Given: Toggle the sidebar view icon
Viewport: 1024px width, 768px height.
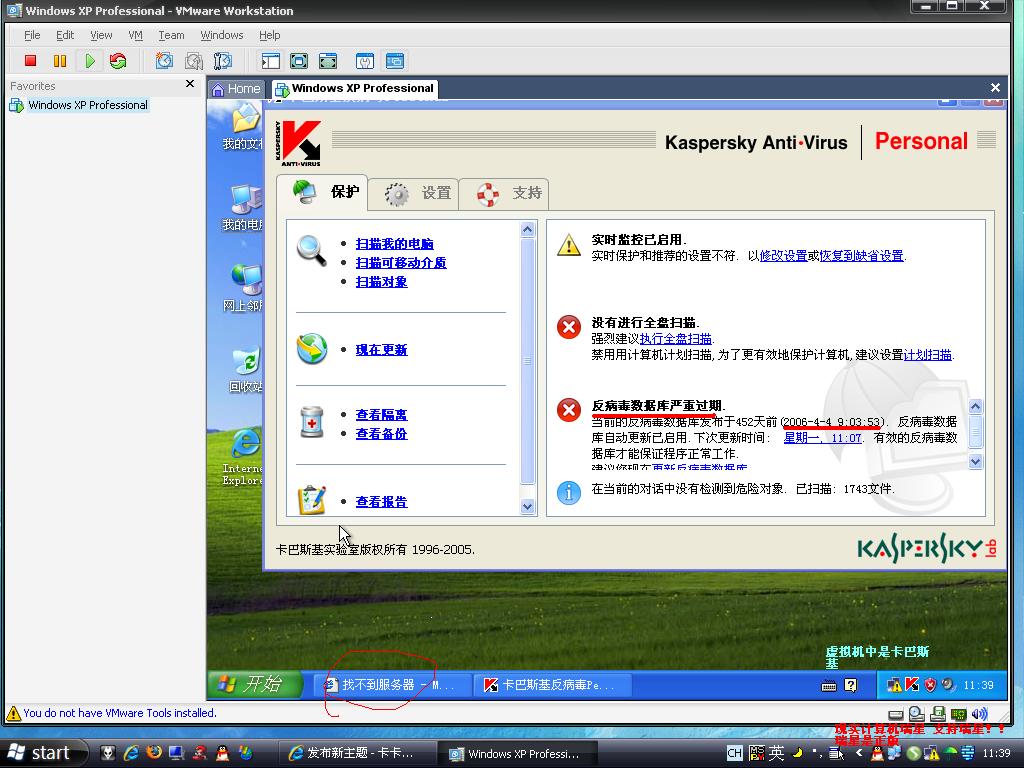Looking at the screenshot, I should point(270,61).
